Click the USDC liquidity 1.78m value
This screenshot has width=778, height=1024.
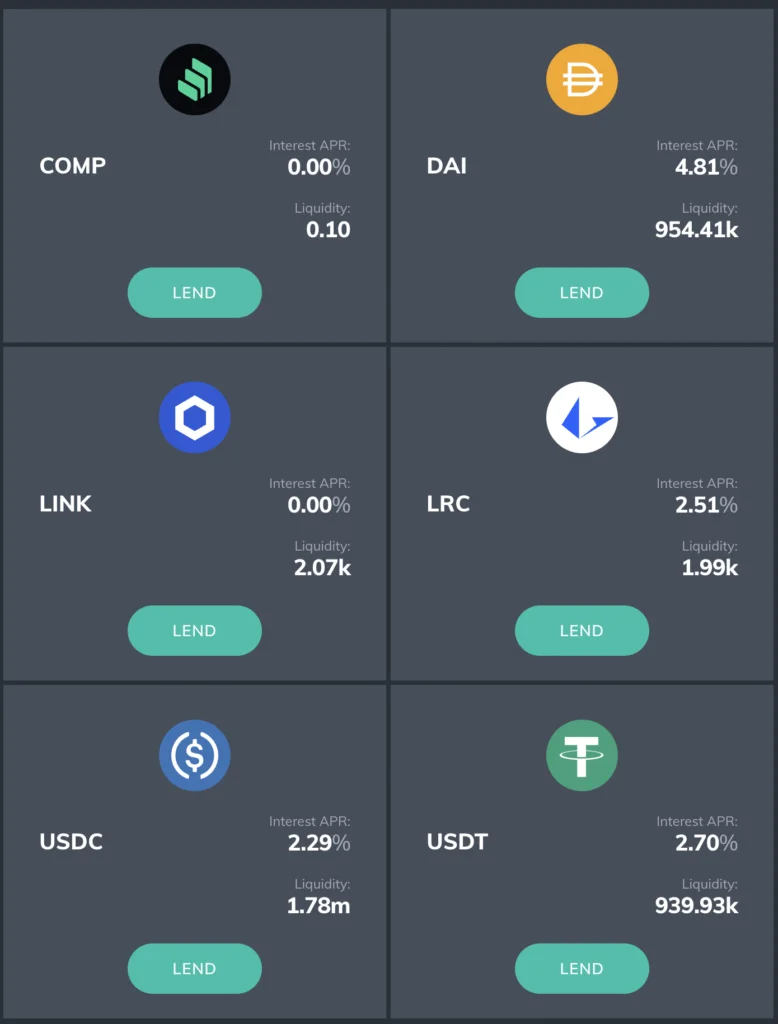pyautogui.click(x=319, y=906)
